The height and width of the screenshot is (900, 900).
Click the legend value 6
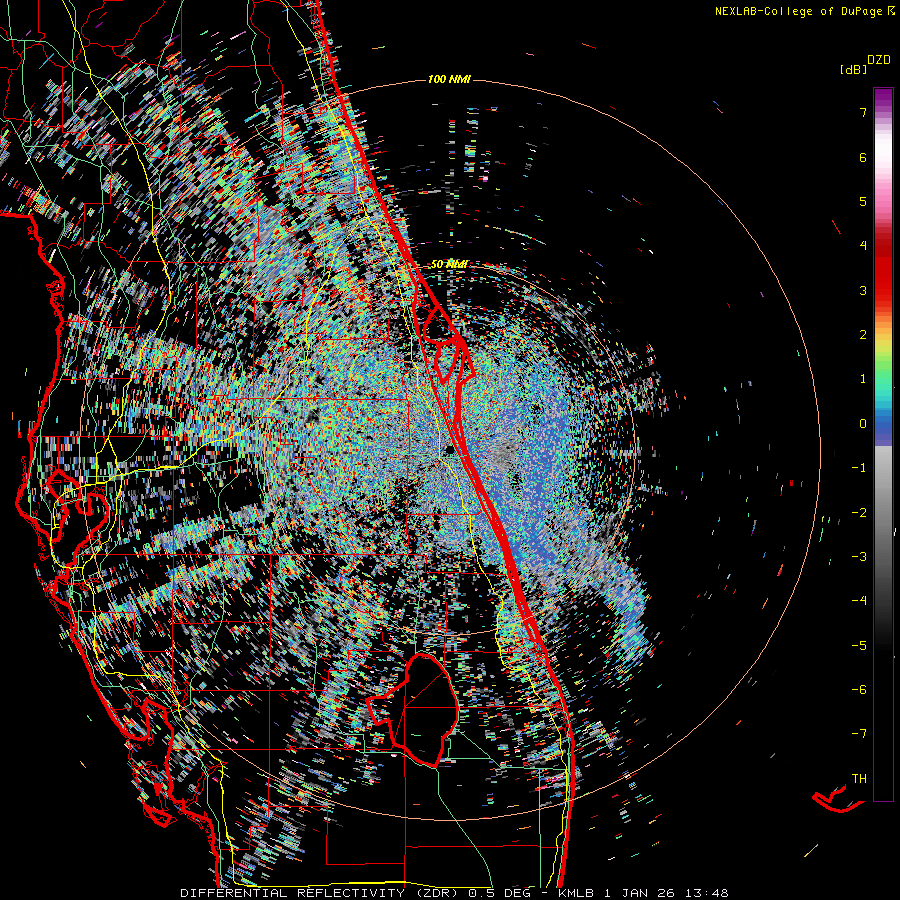tap(863, 157)
